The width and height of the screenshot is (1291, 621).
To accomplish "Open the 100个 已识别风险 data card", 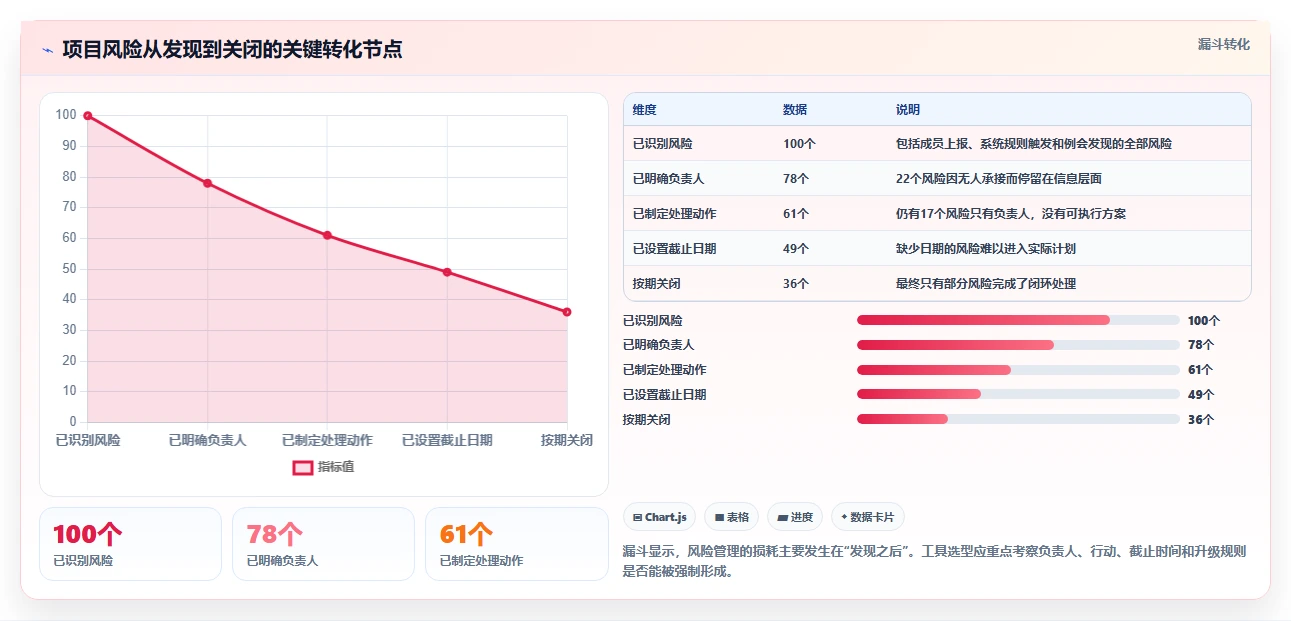I will pos(130,544).
